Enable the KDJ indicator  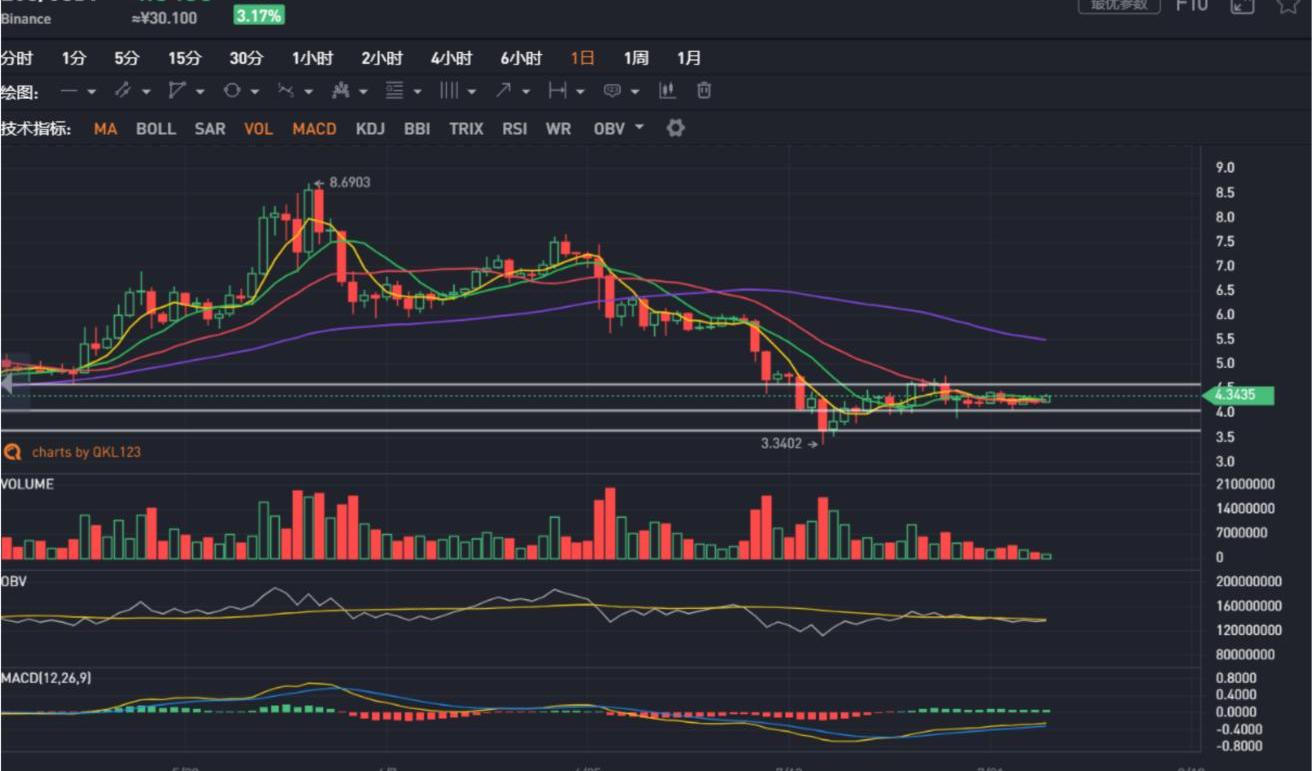click(x=370, y=129)
